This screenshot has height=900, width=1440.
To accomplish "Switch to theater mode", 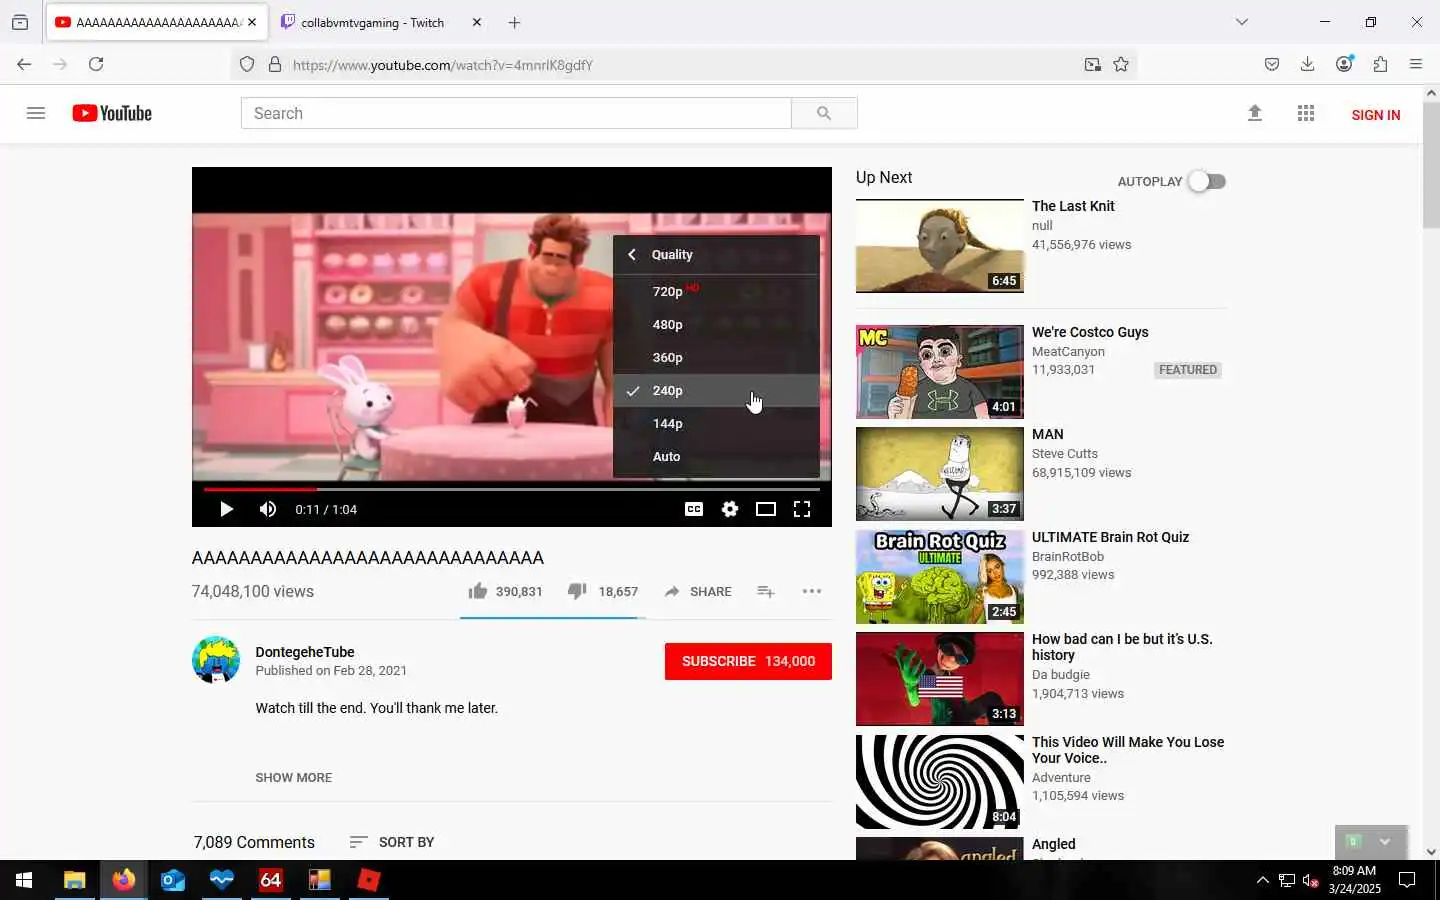I will (766, 509).
